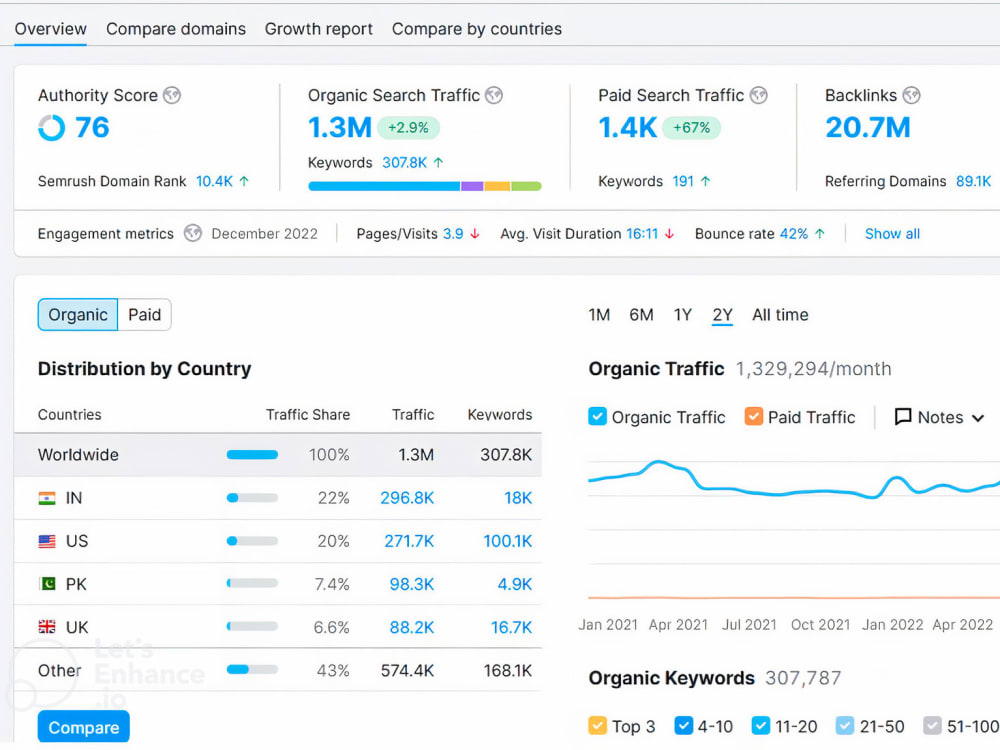Click globe icon next to Authority Score

(x=172, y=96)
